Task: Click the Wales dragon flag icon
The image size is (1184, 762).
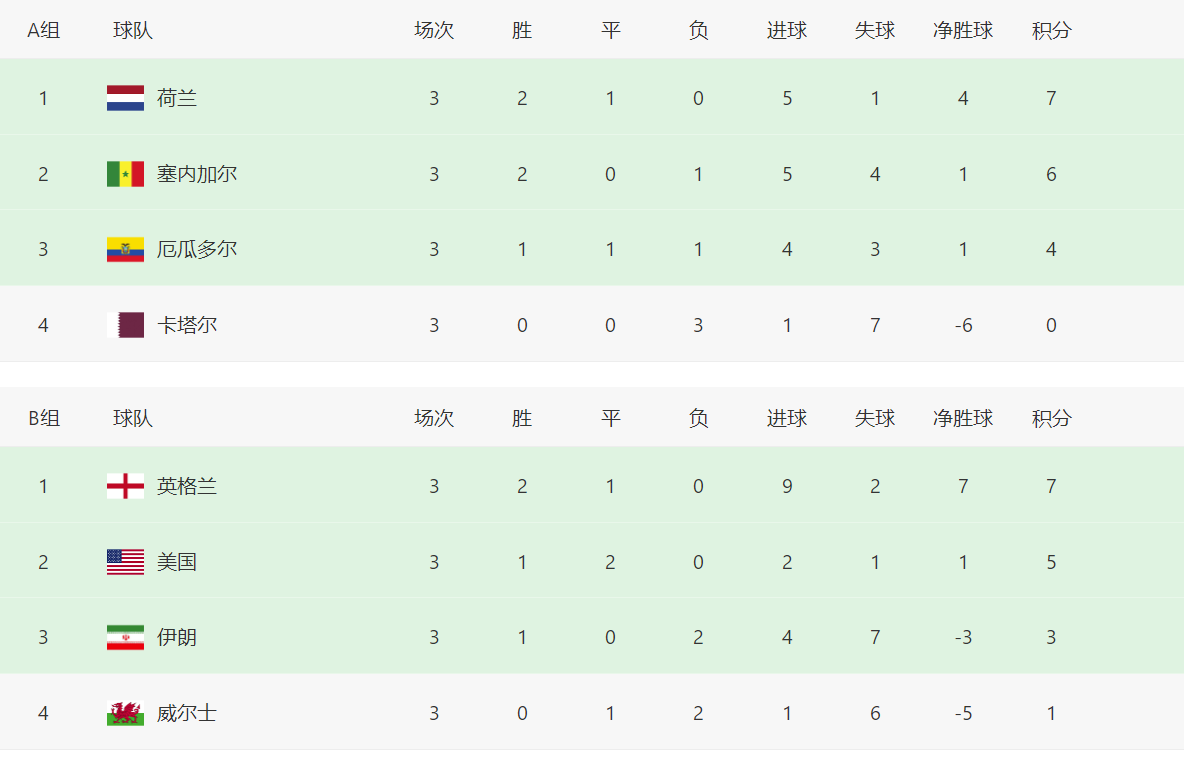Action: [125, 713]
